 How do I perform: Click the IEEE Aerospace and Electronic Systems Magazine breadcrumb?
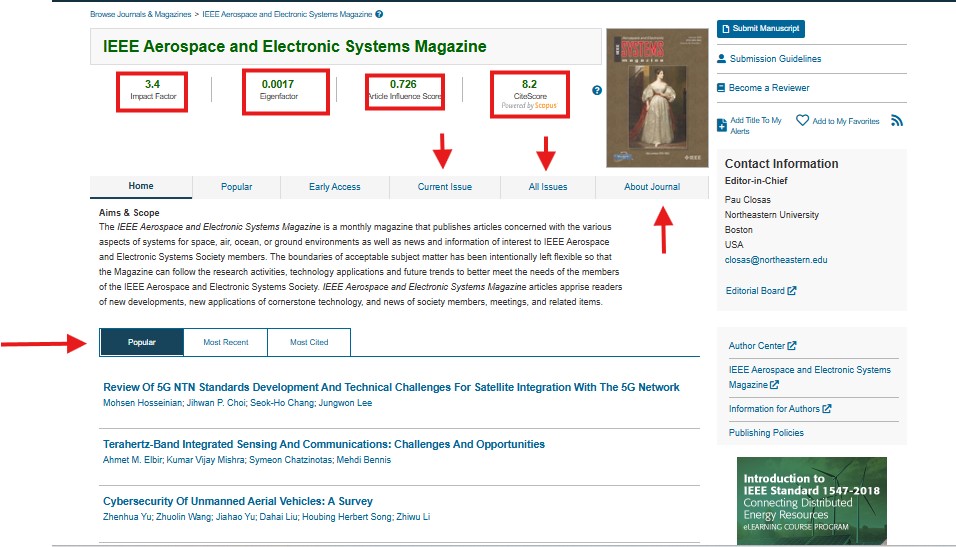(x=287, y=14)
